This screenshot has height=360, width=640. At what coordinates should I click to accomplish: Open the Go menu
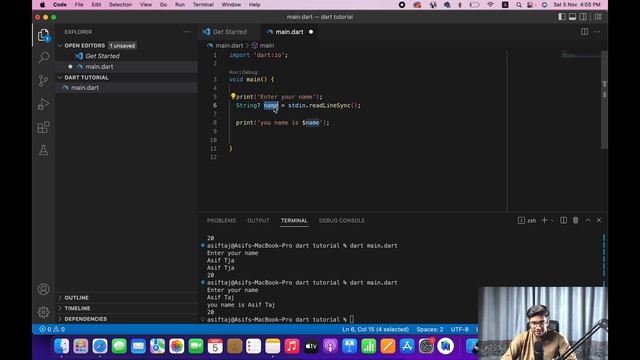pyautogui.click(x=163, y=4)
